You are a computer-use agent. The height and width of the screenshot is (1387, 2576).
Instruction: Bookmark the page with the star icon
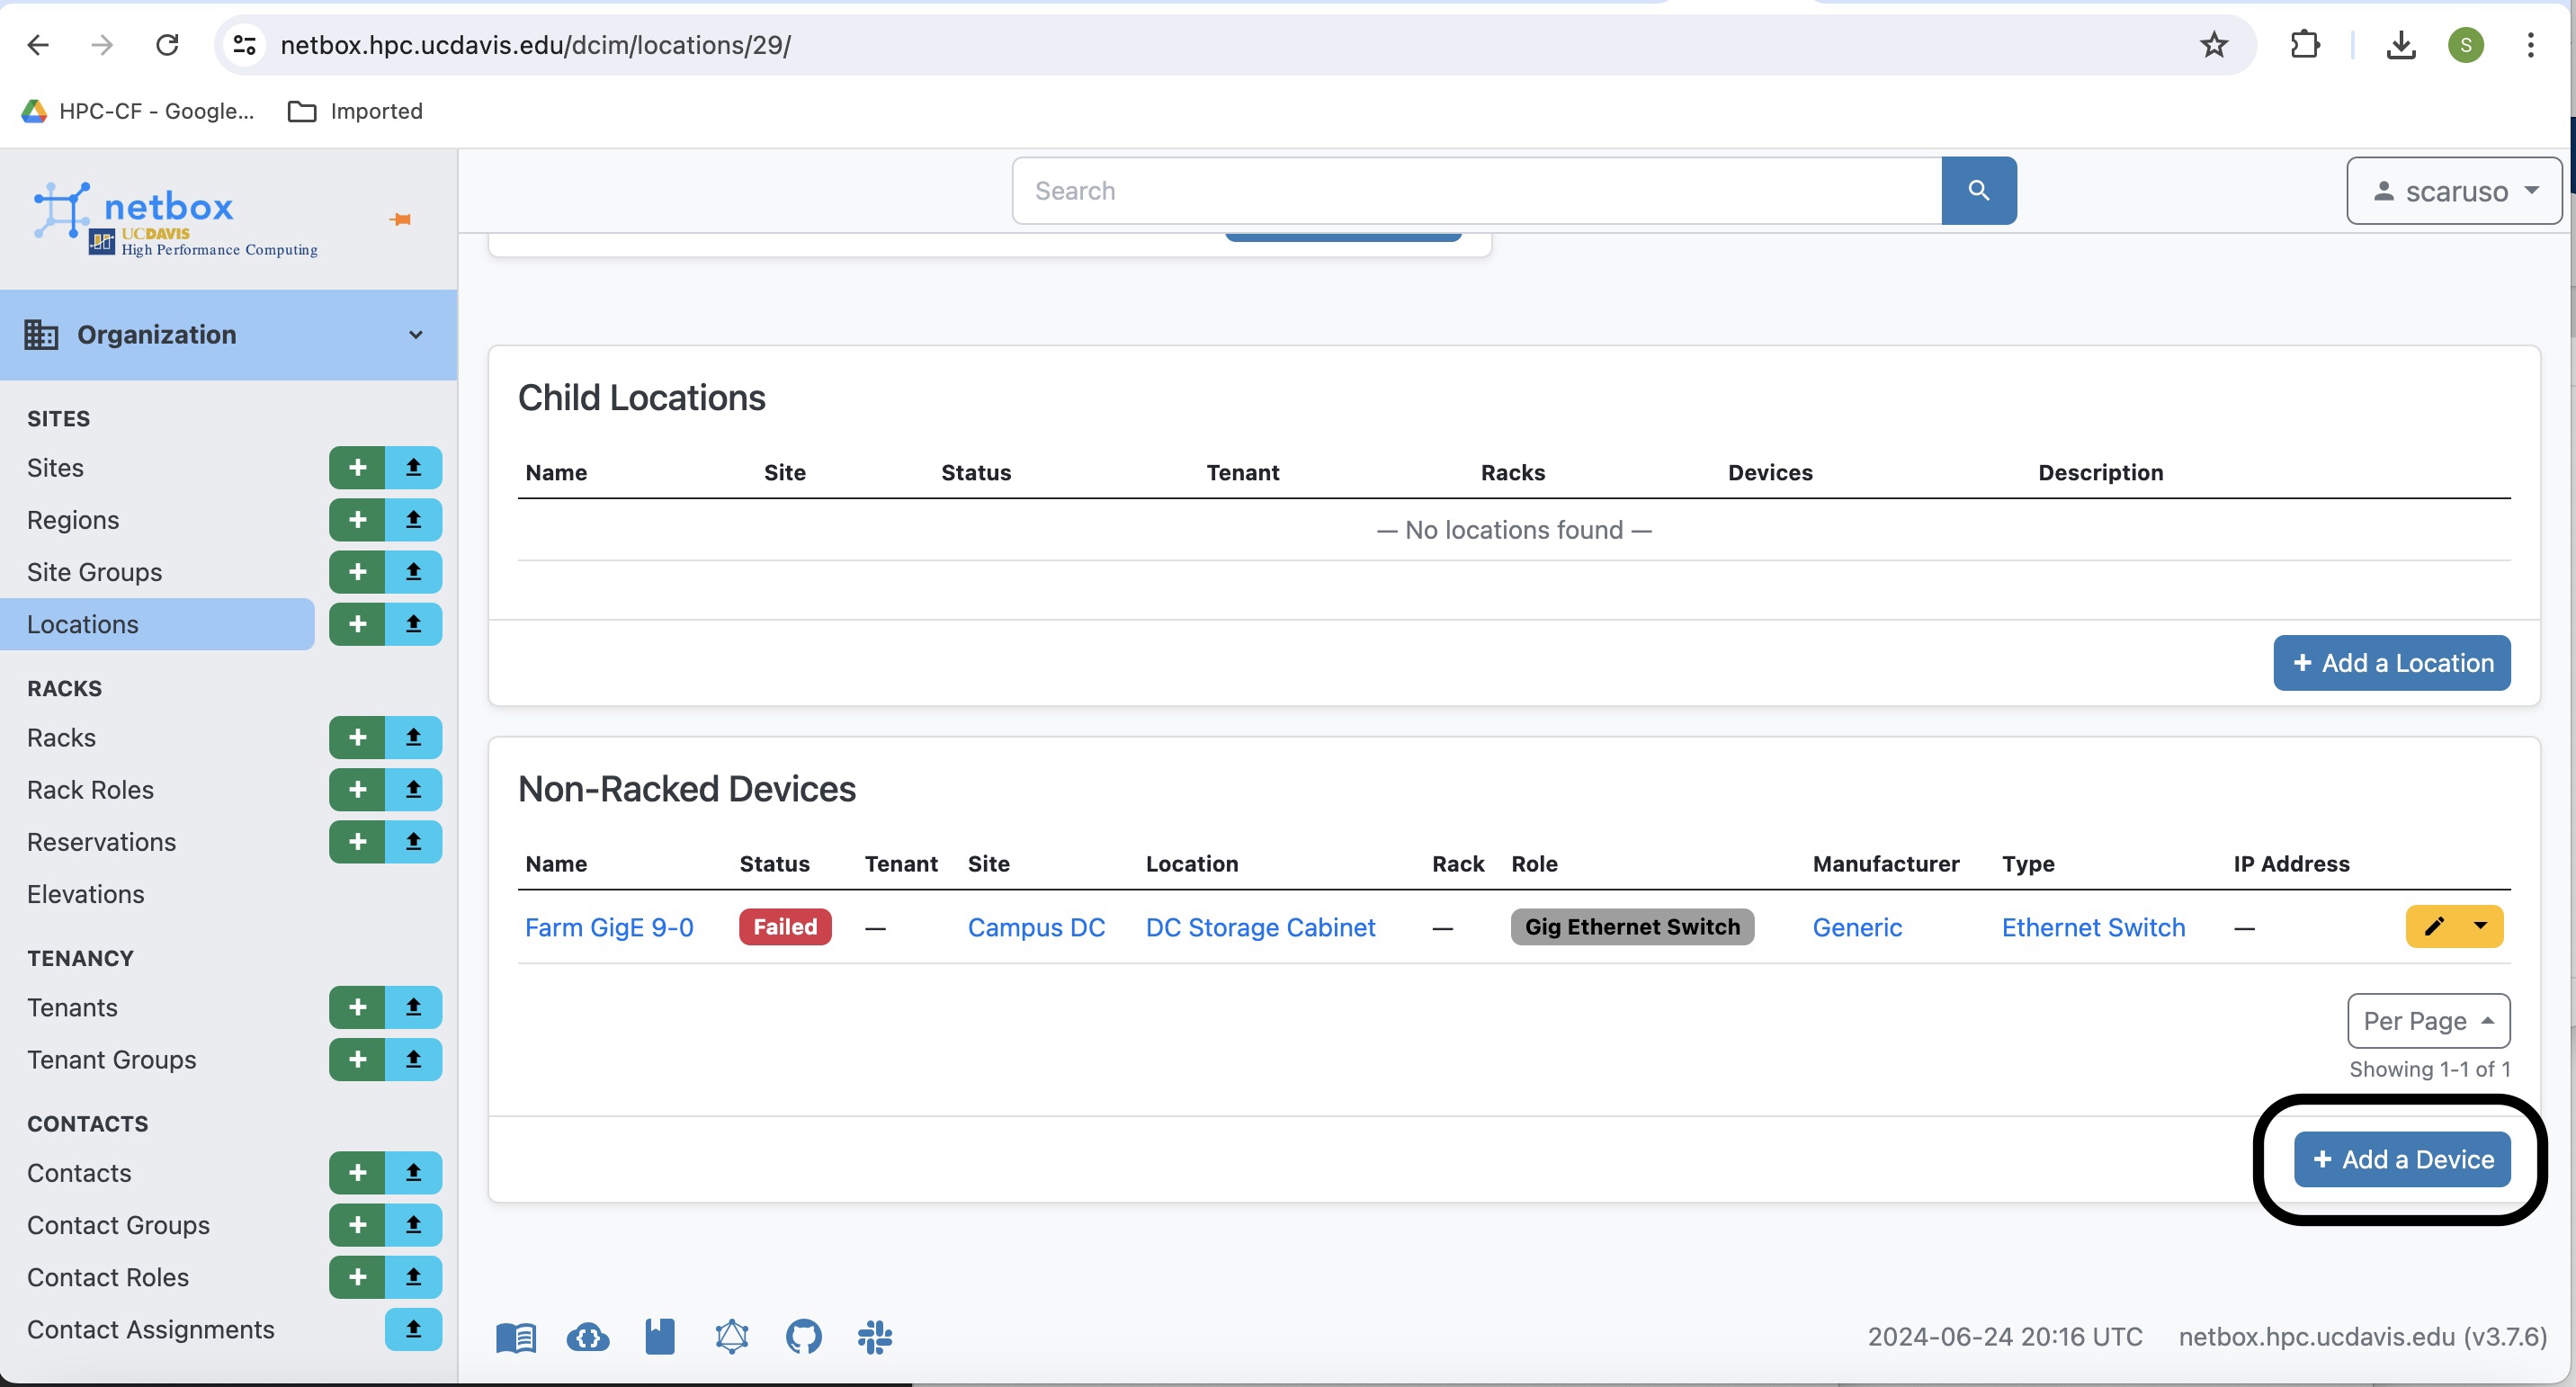click(x=2214, y=45)
